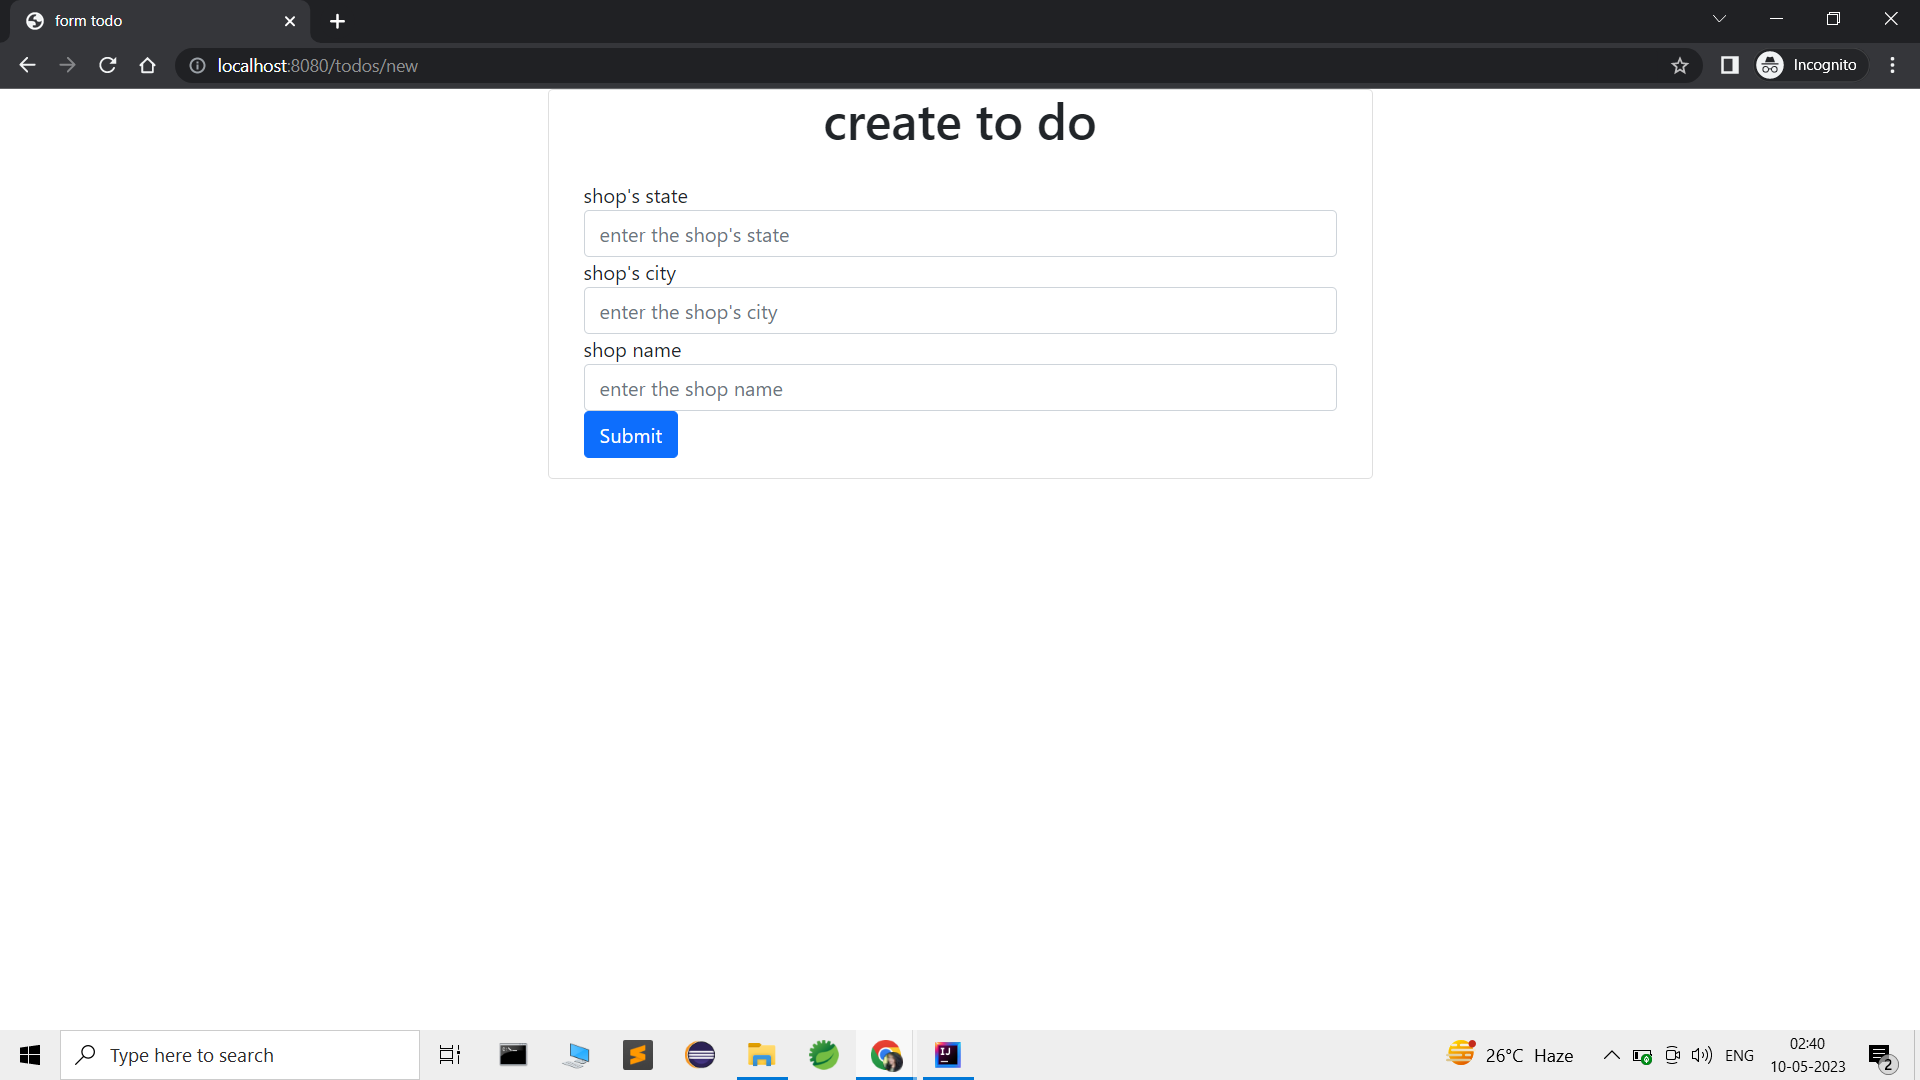The width and height of the screenshot is (1920, 1080).
Task: Launch Sublime Text from the taskbar
Action: (637, 1054)
